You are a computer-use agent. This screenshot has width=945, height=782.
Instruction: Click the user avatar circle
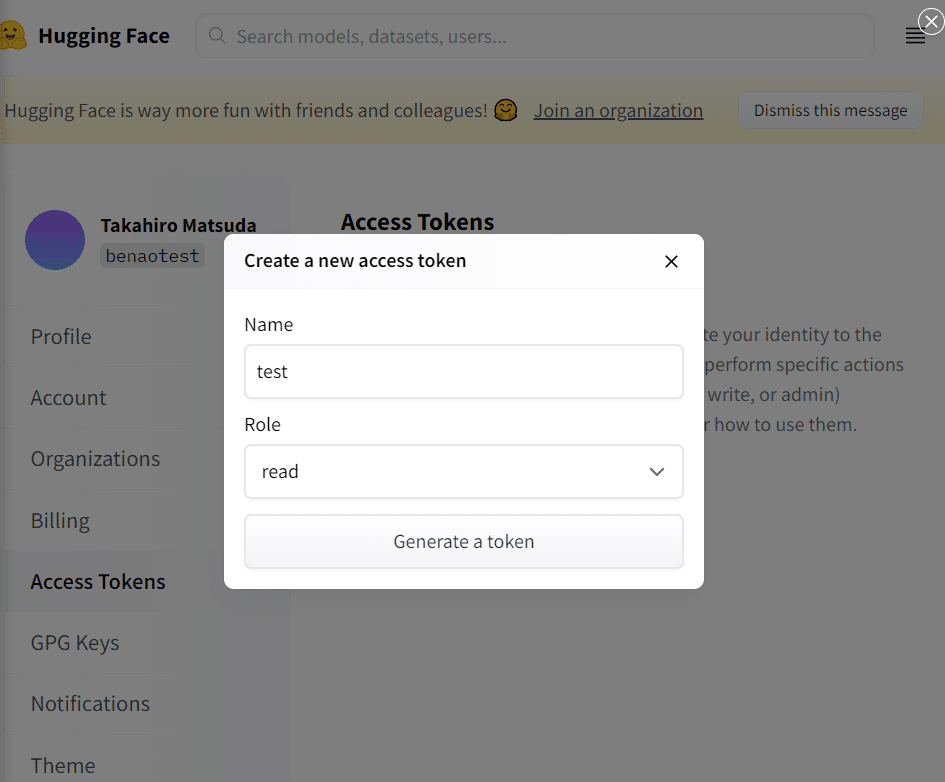pos(55,240)
